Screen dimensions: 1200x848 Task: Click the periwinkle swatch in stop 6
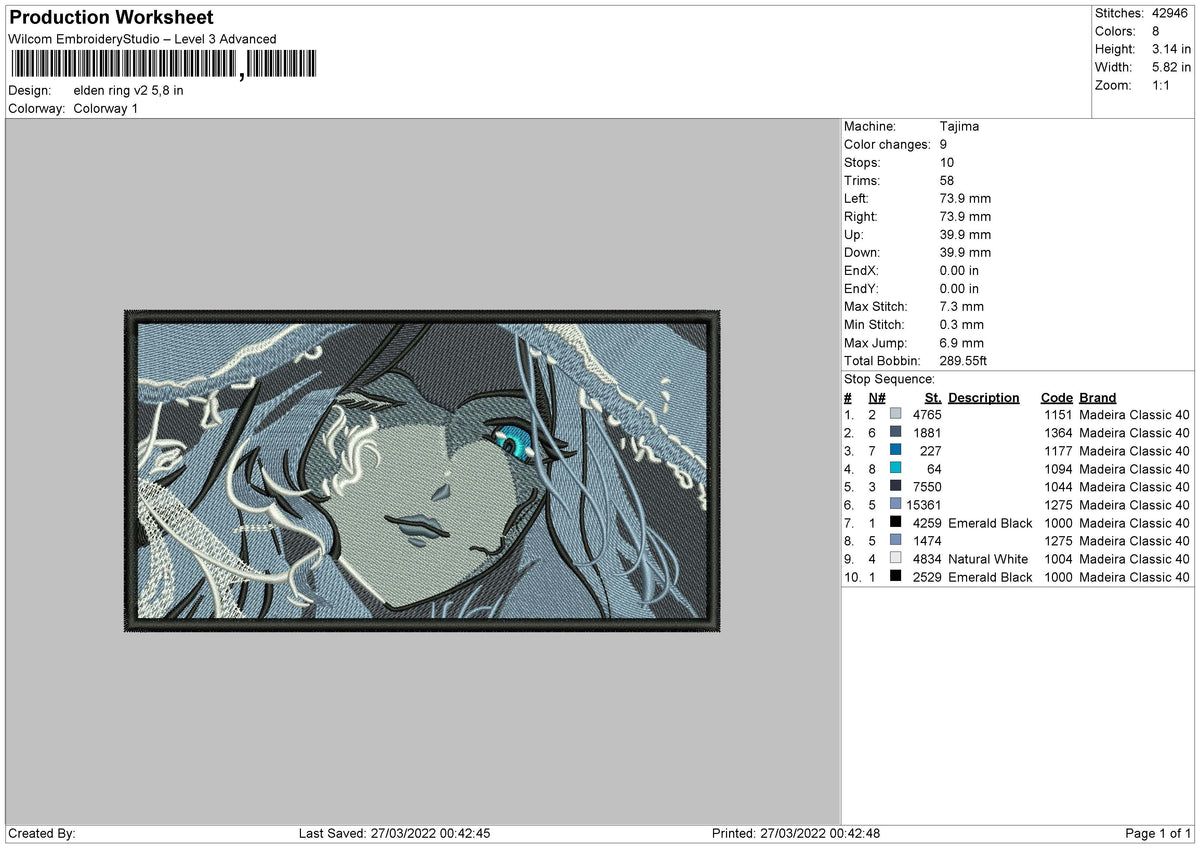tap(895, 504)
